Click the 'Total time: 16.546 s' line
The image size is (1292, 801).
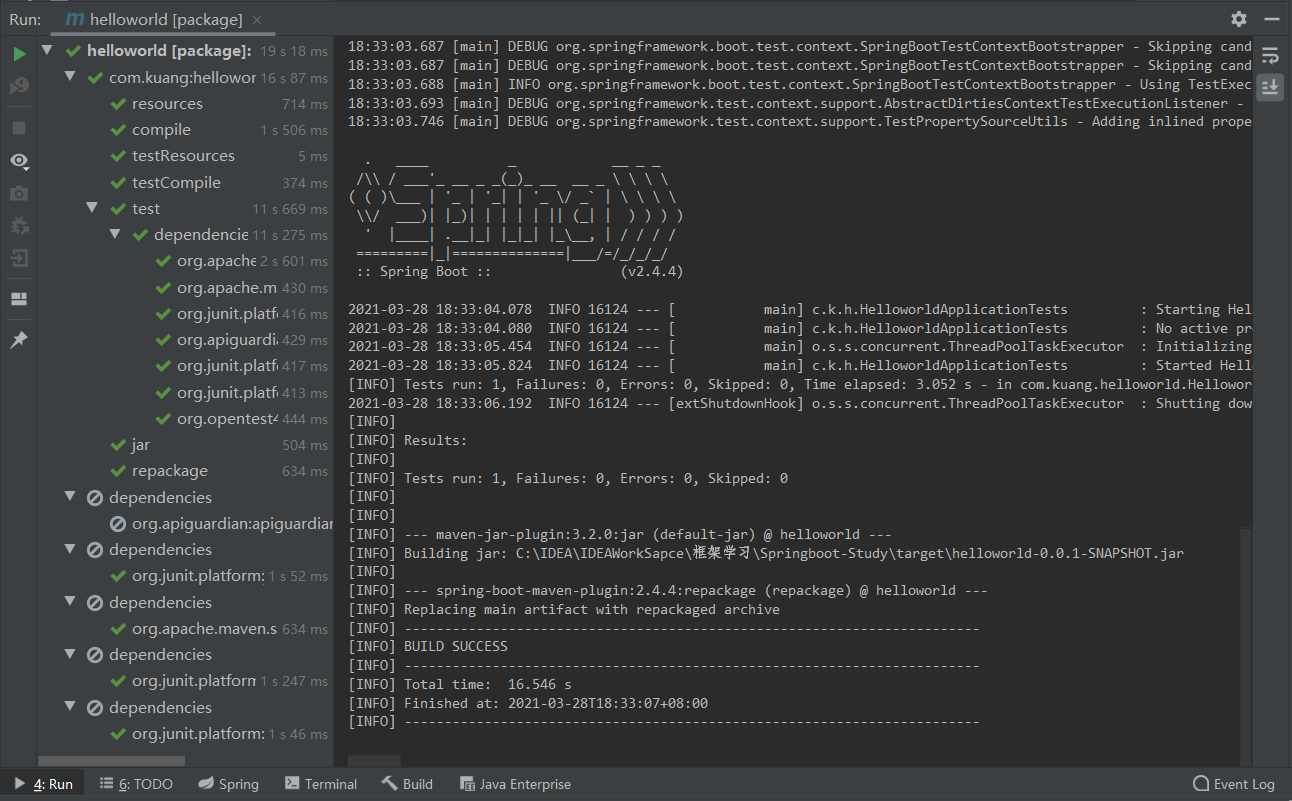(460, 684)
